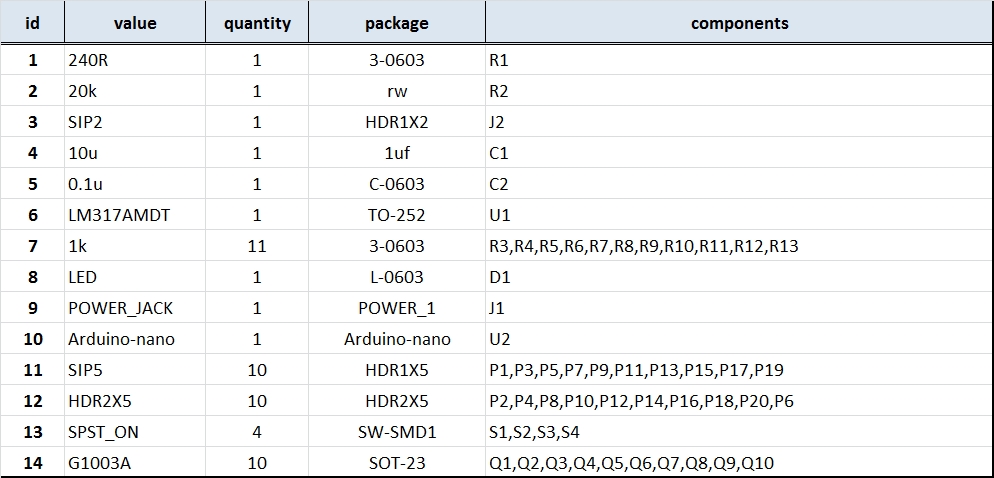Screen dimensions: 994x478
Task: Select the POWER_JACK value cell
Action: point(135,308)
